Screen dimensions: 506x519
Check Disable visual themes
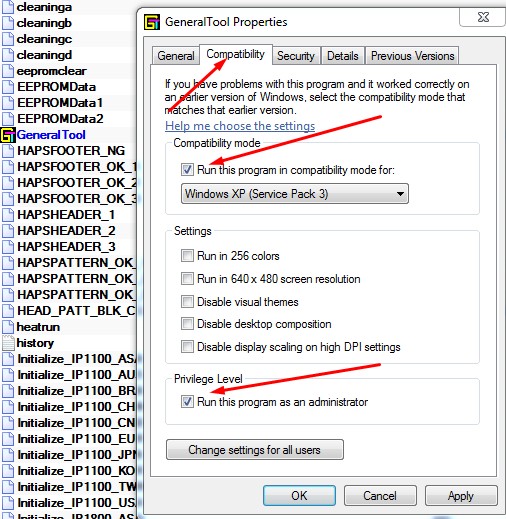click(187, 302)
